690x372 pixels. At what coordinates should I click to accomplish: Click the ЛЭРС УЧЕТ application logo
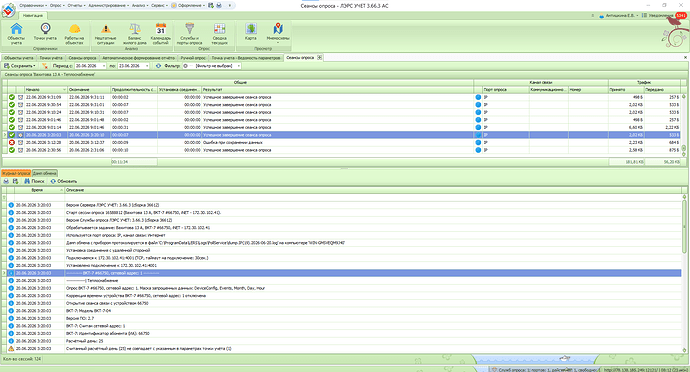tap(8, 10)
